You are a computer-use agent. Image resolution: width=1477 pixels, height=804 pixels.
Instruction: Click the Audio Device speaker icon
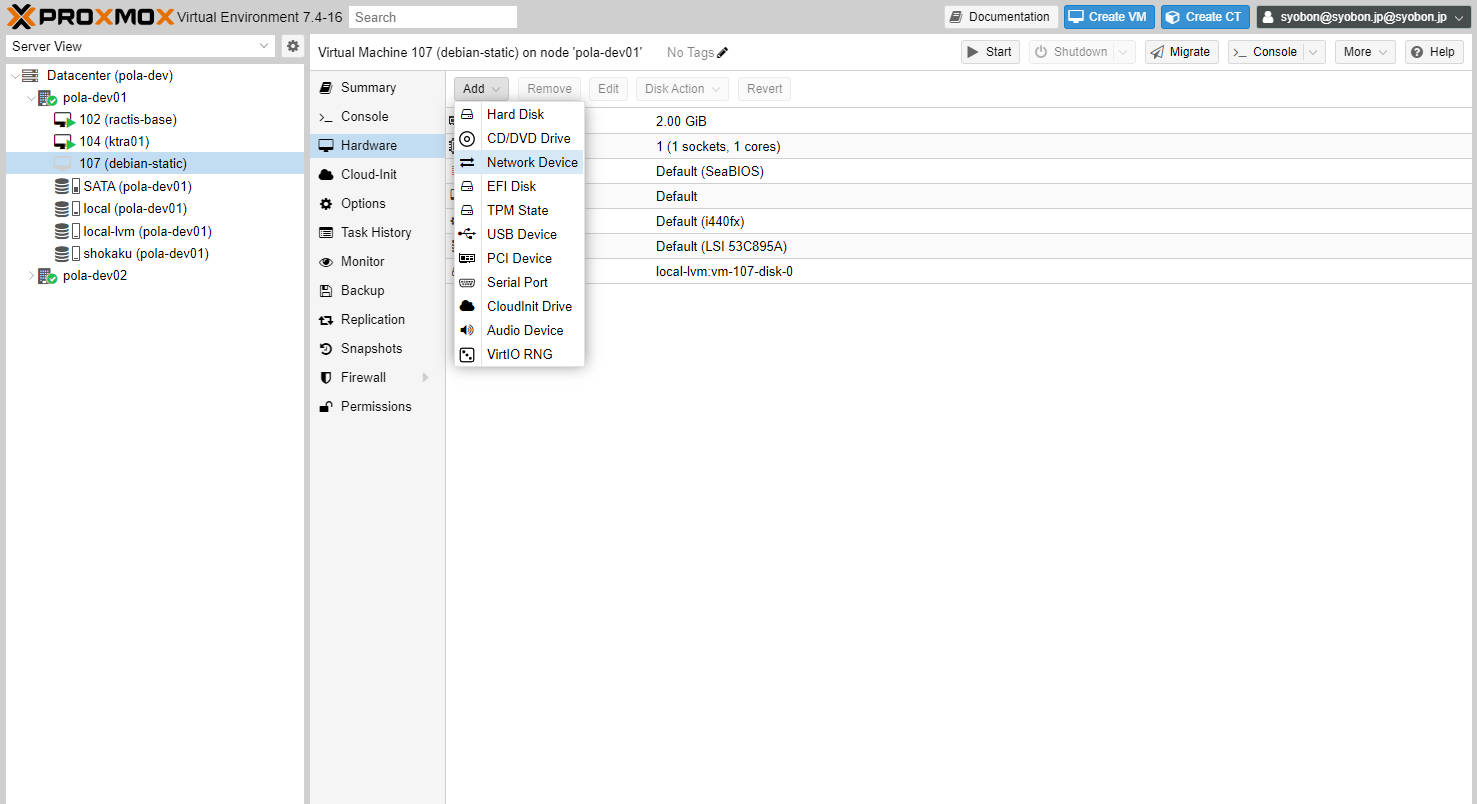pyautogui.click(x=467, y=330)
